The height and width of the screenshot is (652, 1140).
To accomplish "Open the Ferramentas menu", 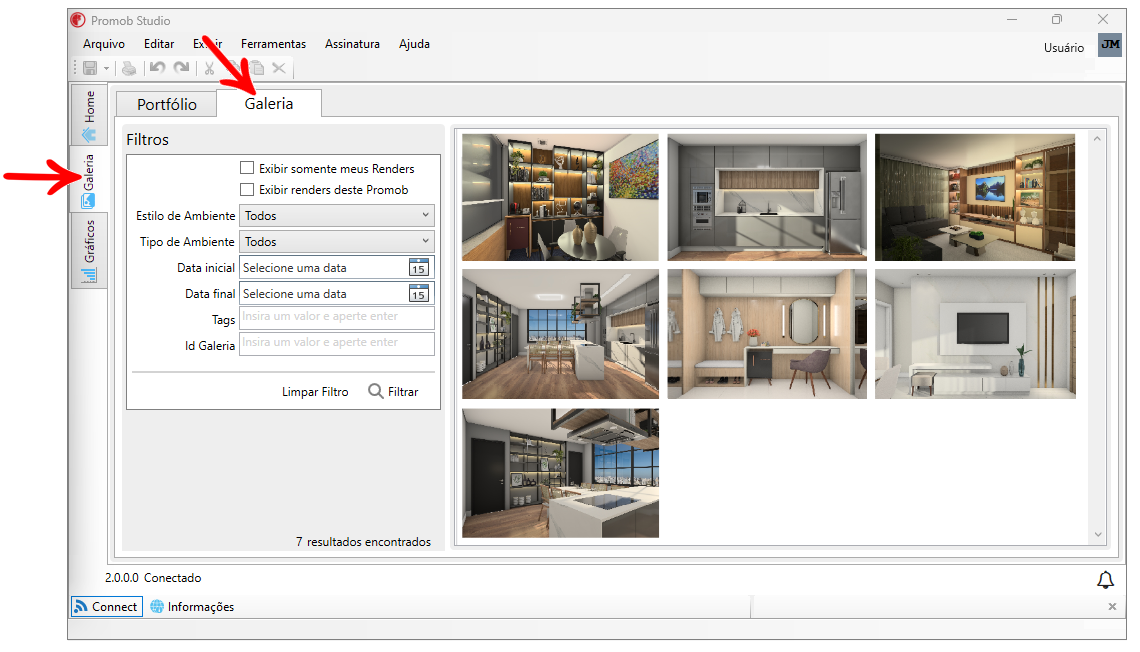I will pos(273,44).
